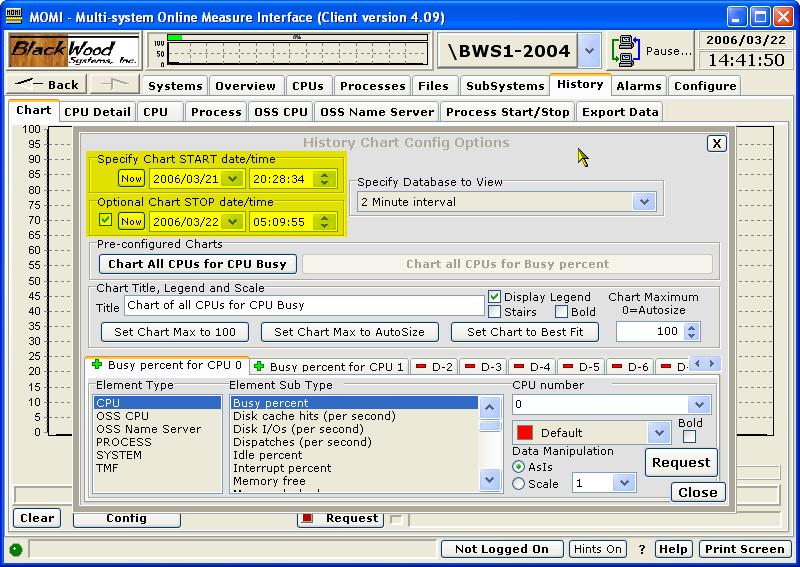The image size is (800, 567).
Task: Click the forward pulse navigation button
Action: (115, 84)
